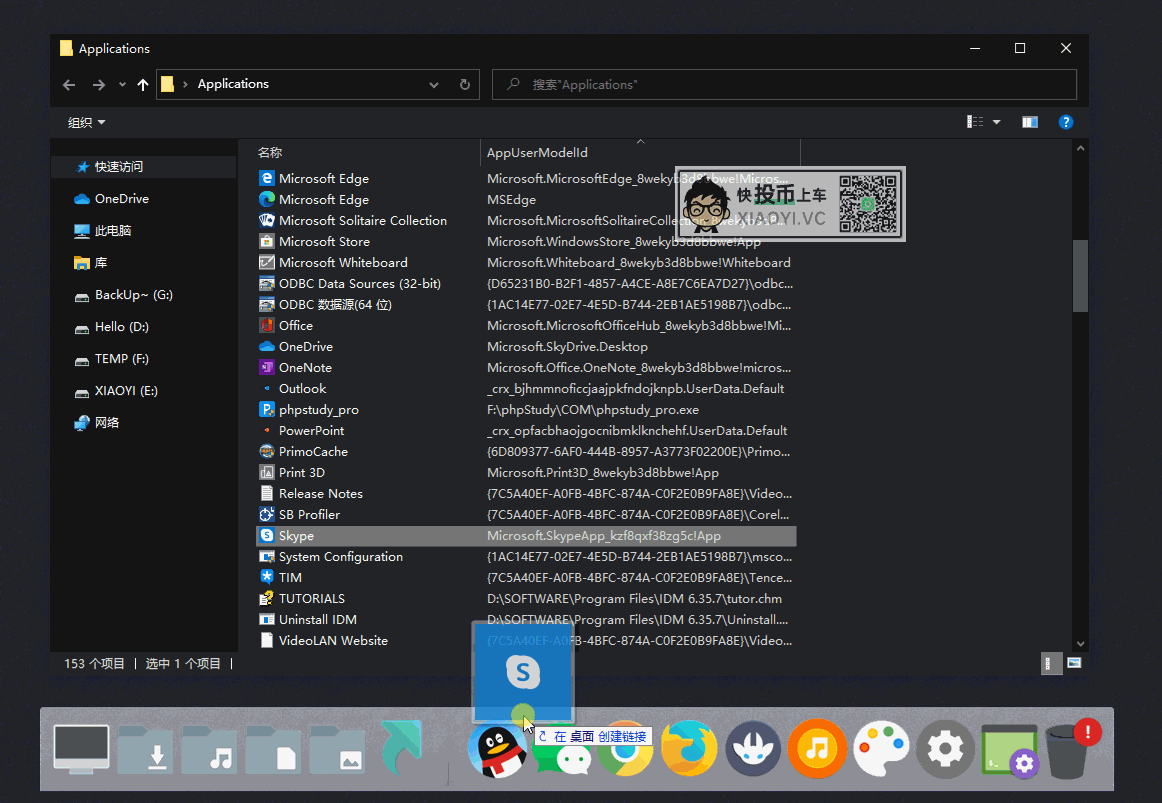
Task: Click the TUTORIALS help file icon
Action: tap(267, 599)
